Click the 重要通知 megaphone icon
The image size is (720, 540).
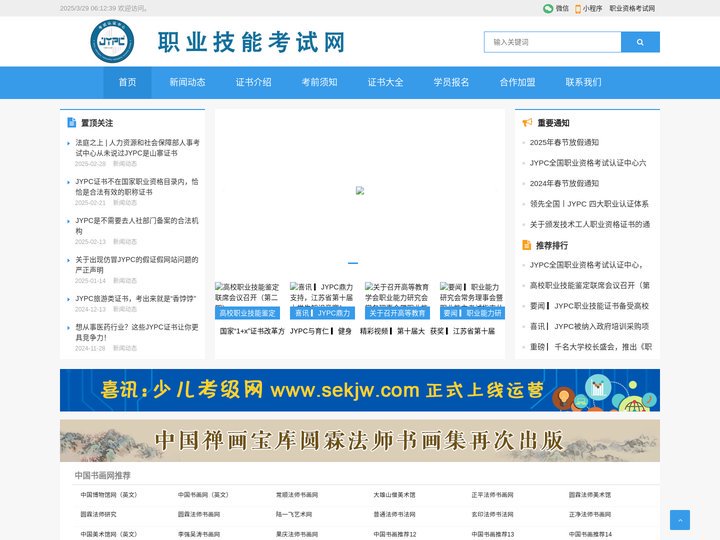[x=527, y=122]
